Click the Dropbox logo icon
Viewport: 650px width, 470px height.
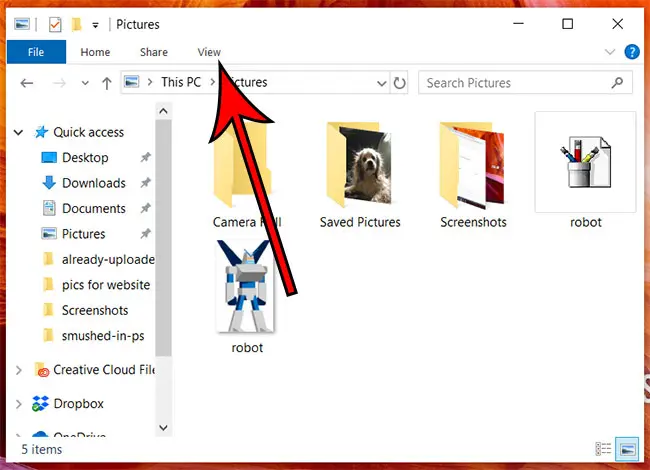point(40,404)
